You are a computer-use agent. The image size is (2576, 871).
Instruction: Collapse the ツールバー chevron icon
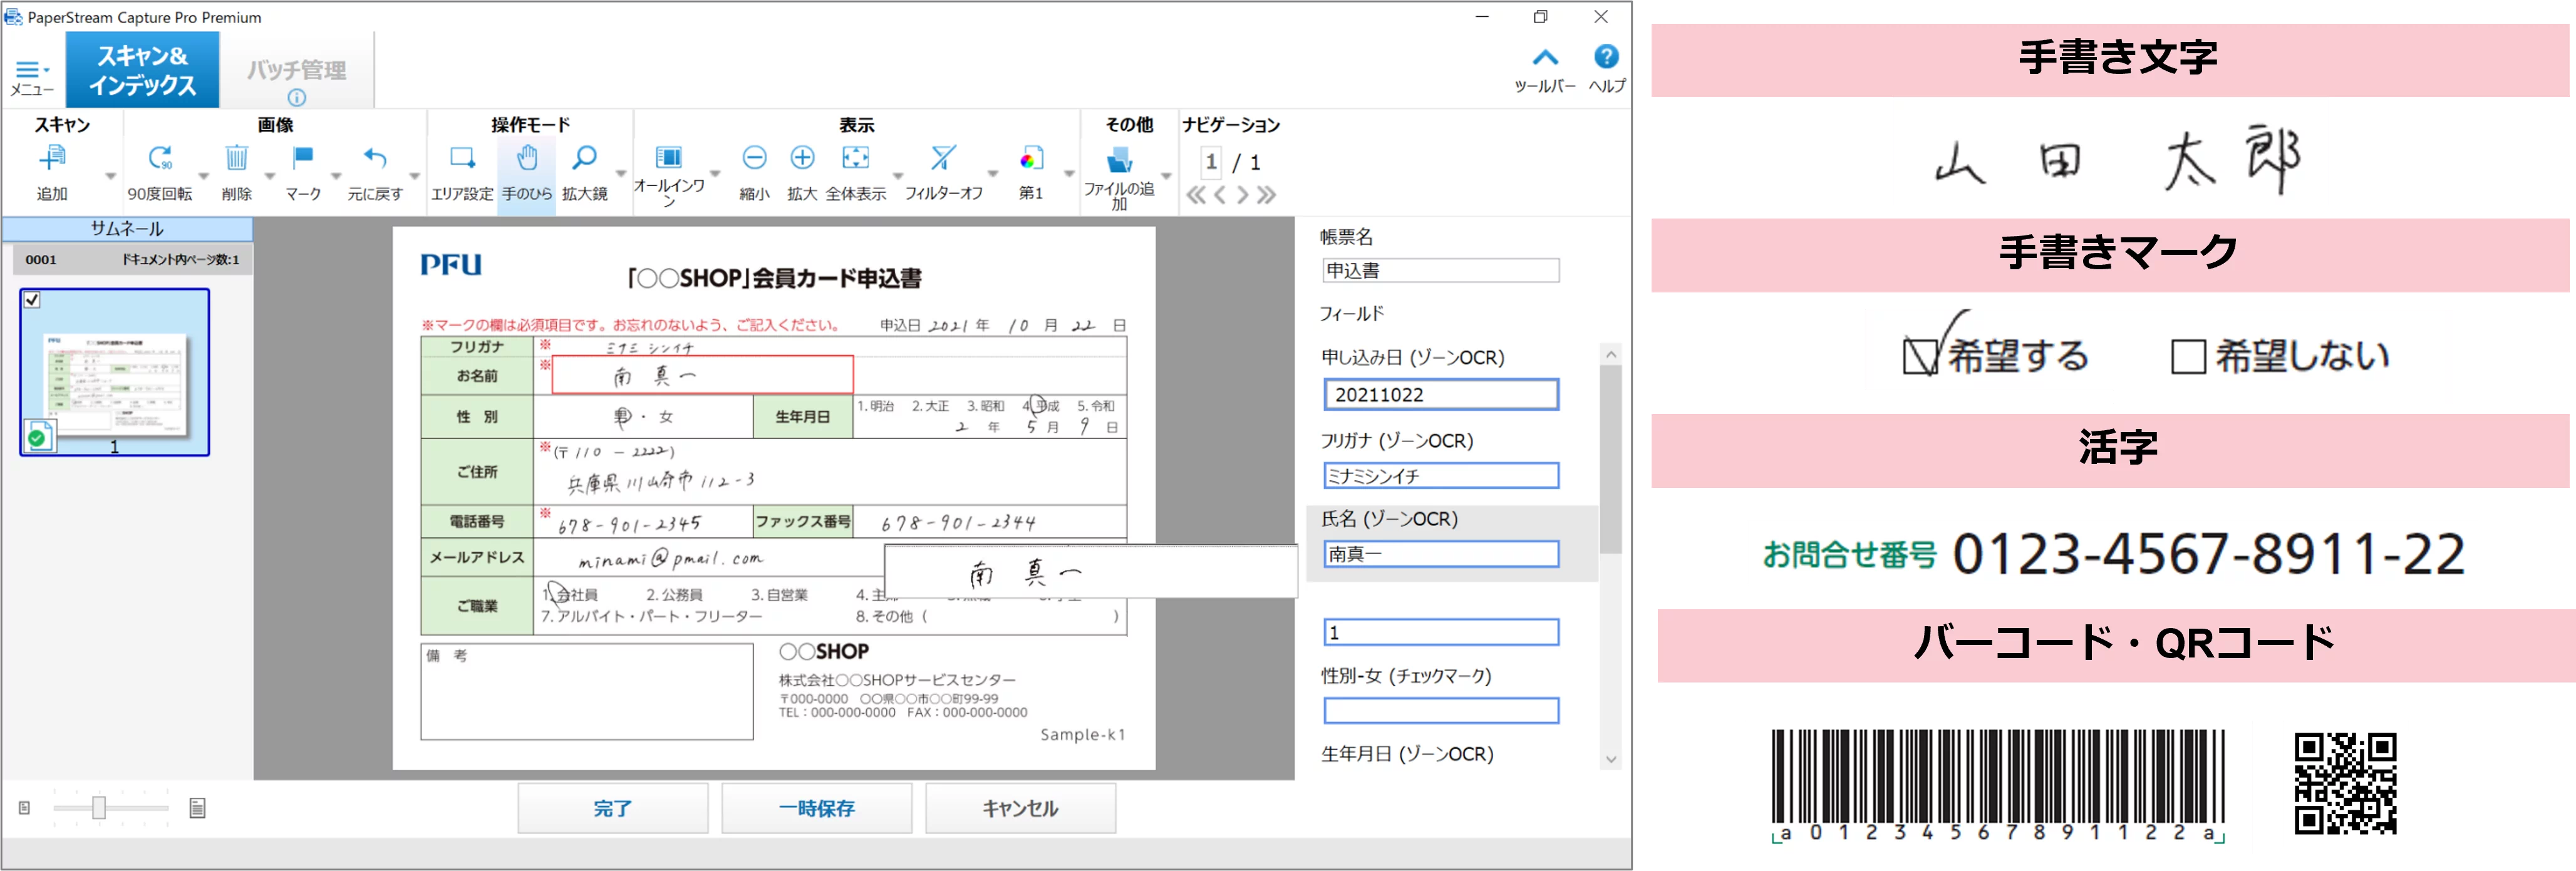coord(1545,58)
